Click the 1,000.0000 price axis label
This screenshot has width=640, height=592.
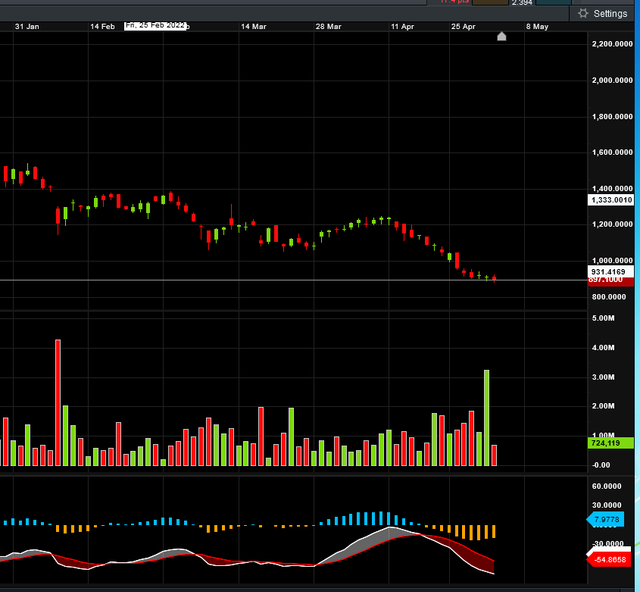pos(612,260)
